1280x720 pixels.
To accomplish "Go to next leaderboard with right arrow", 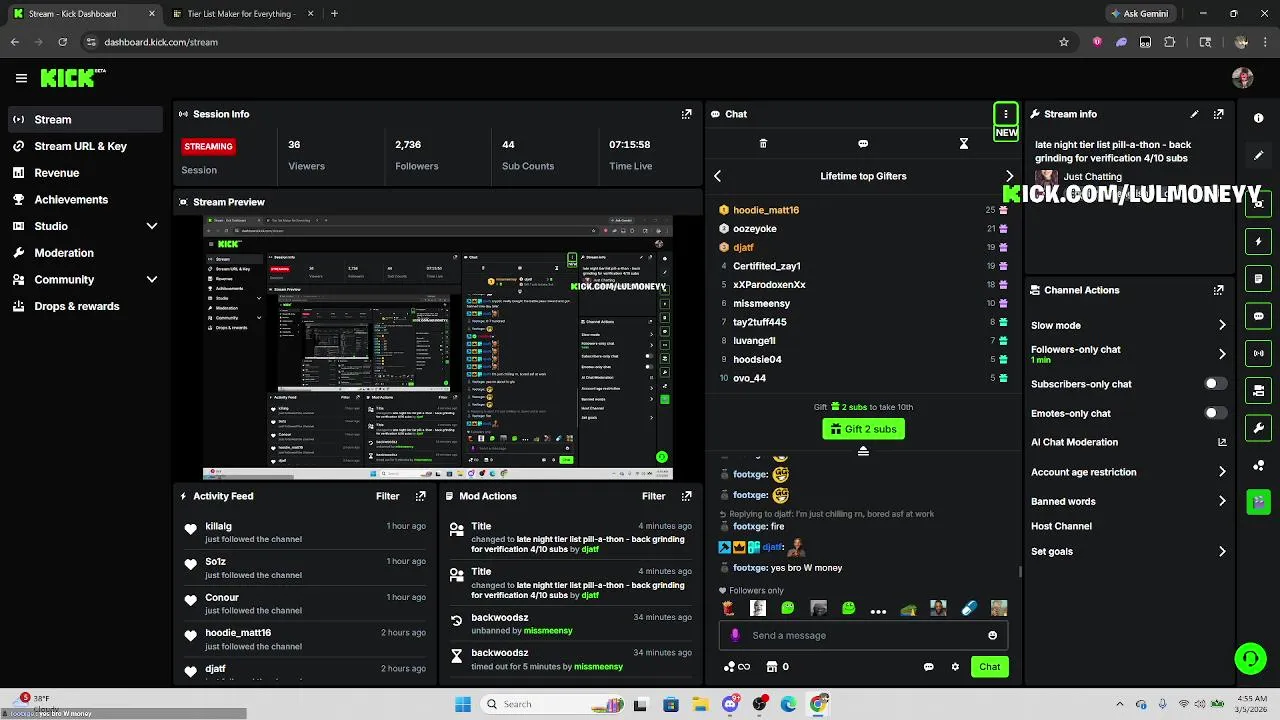I will (1009, 176).
